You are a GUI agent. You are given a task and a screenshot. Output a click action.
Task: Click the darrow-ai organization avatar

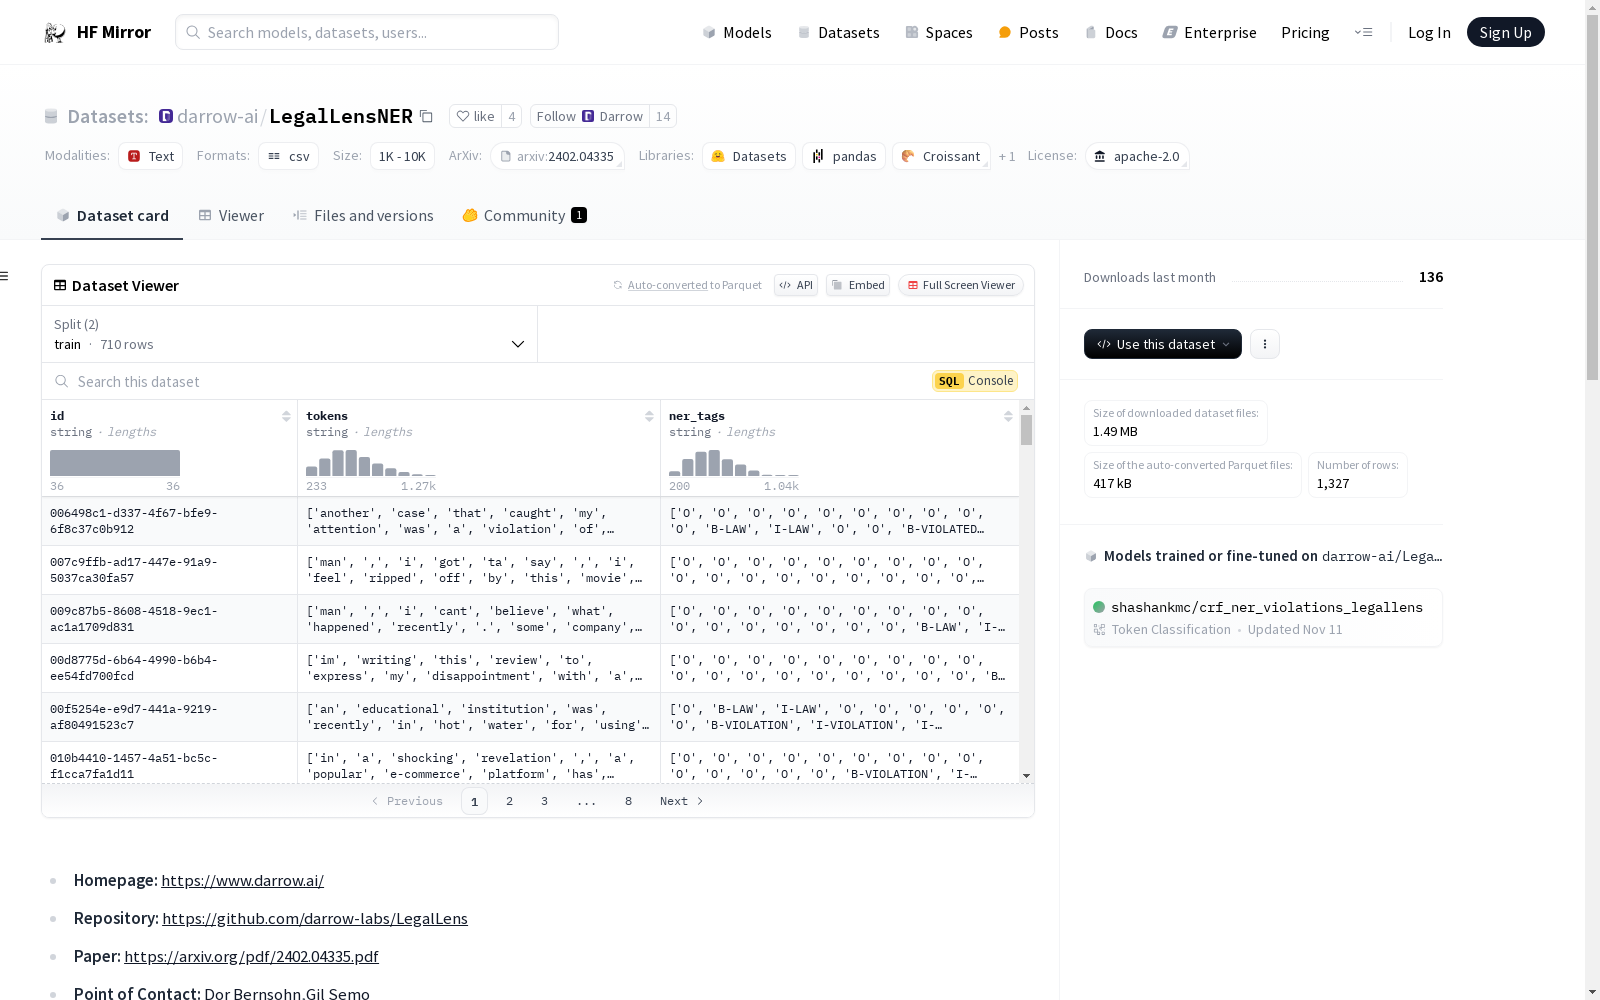point(166,116)
